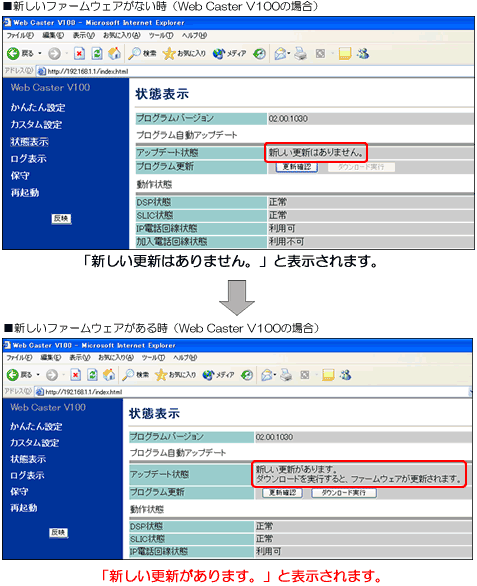Click ダウンロード実行 button in lower status page
The height and width of the screenshot is (586, 477).
(x=344, y=493)
